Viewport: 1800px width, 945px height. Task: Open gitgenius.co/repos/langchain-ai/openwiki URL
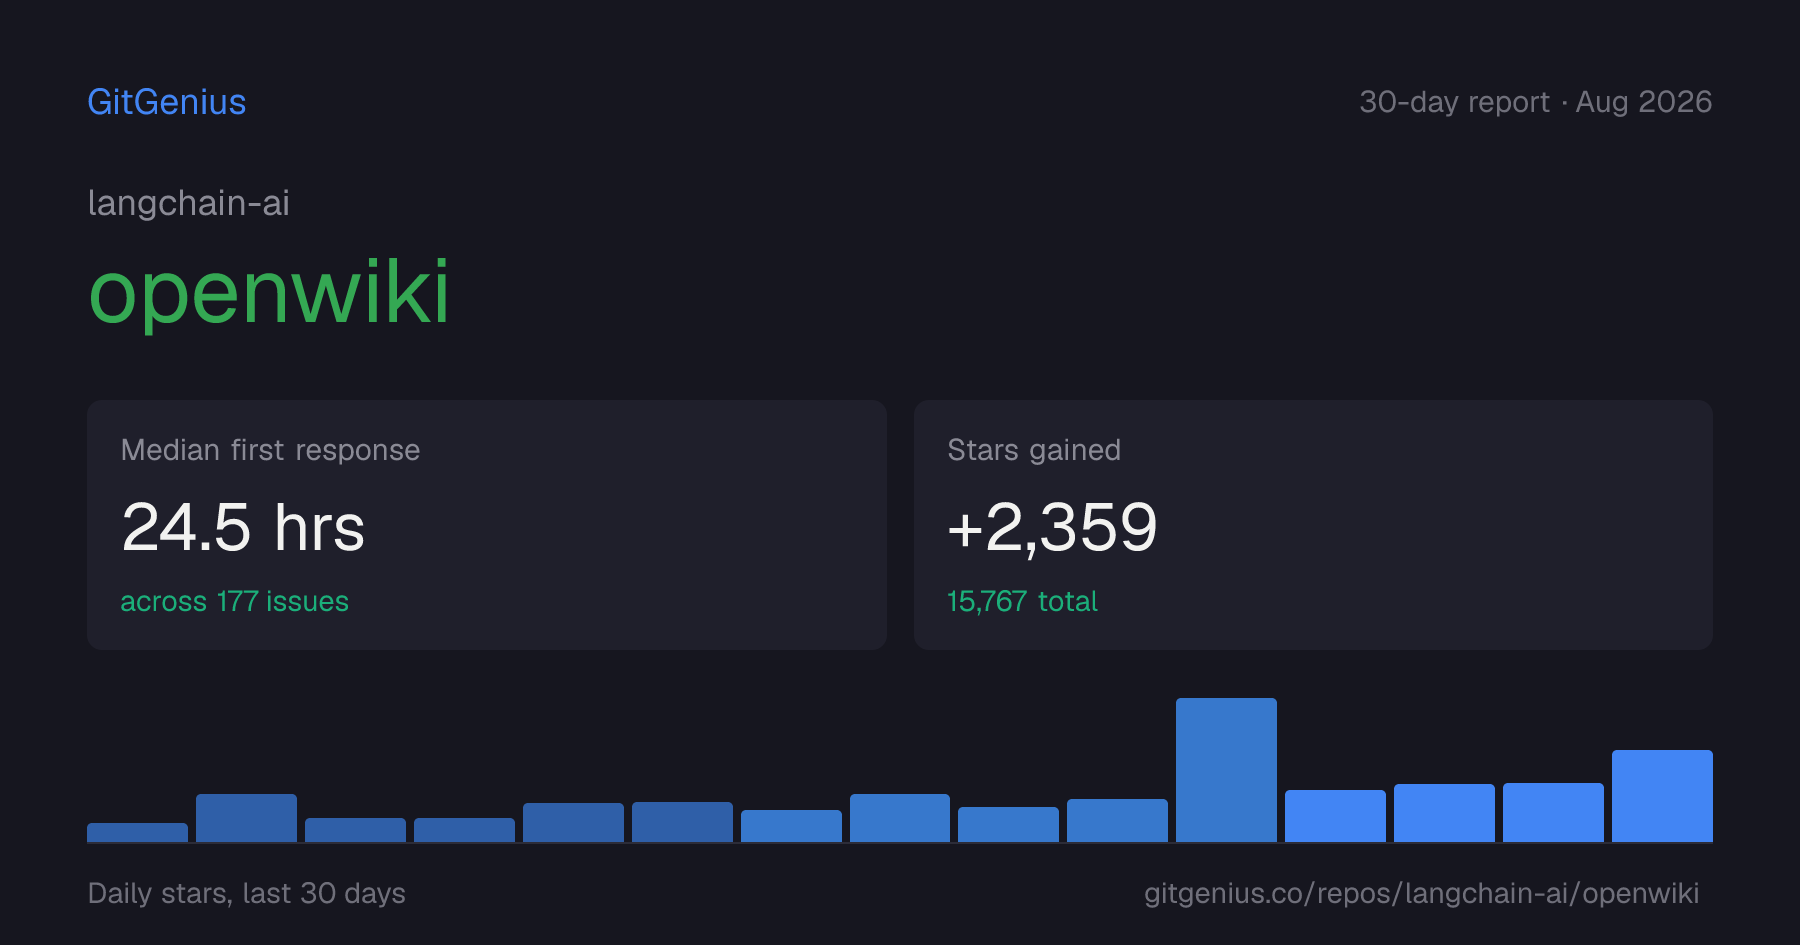click(1421, 893)
